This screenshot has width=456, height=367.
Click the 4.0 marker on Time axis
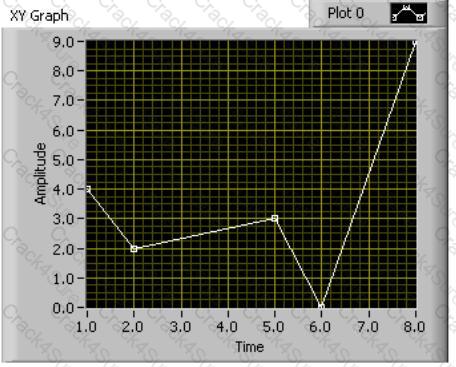pos(227,327)
